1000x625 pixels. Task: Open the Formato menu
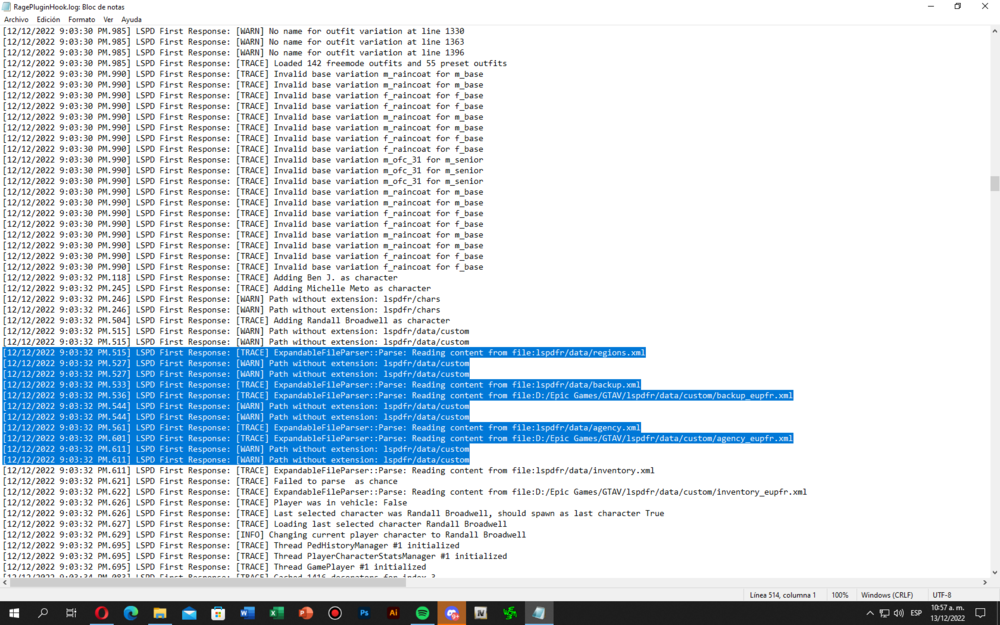click(x=82, y=20)
